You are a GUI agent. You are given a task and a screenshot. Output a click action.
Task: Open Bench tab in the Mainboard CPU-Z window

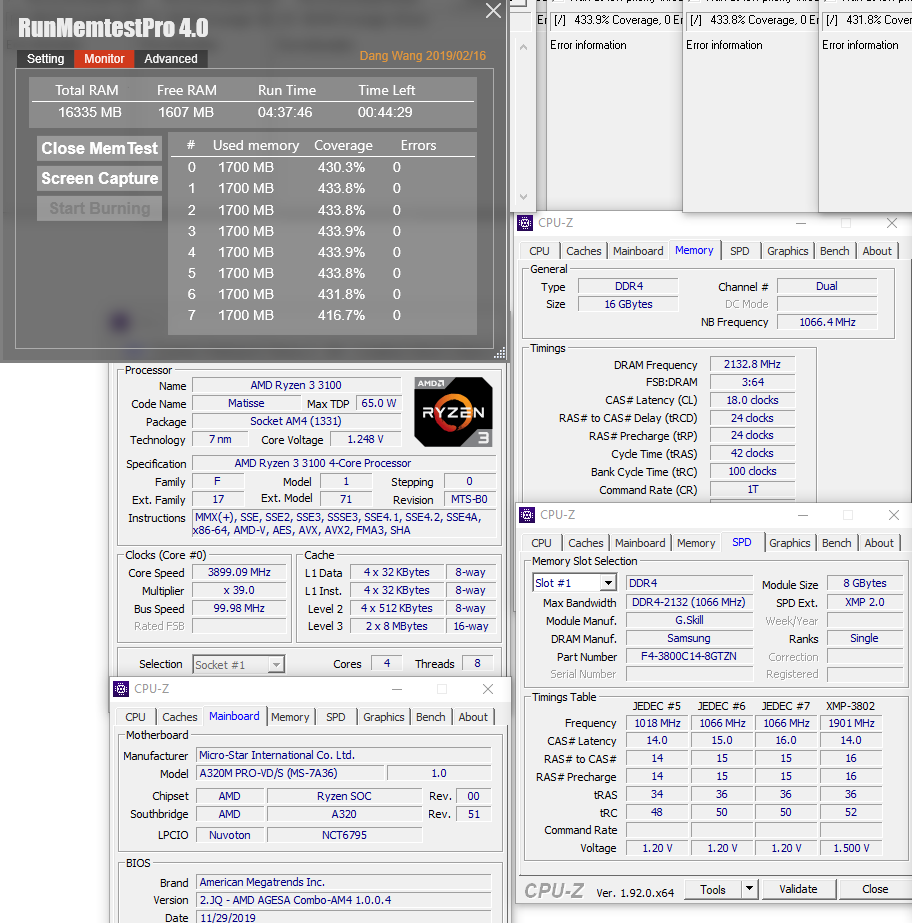(x=431, y=717)
